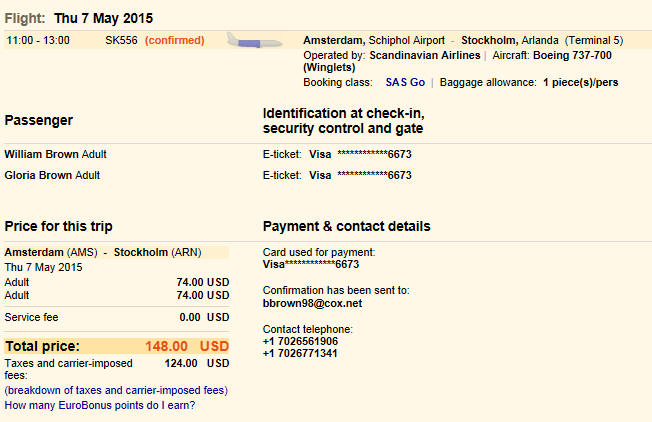
Task: Open the SAS Go booking class link
Action: pyautogui.click(x=405, y=82)
